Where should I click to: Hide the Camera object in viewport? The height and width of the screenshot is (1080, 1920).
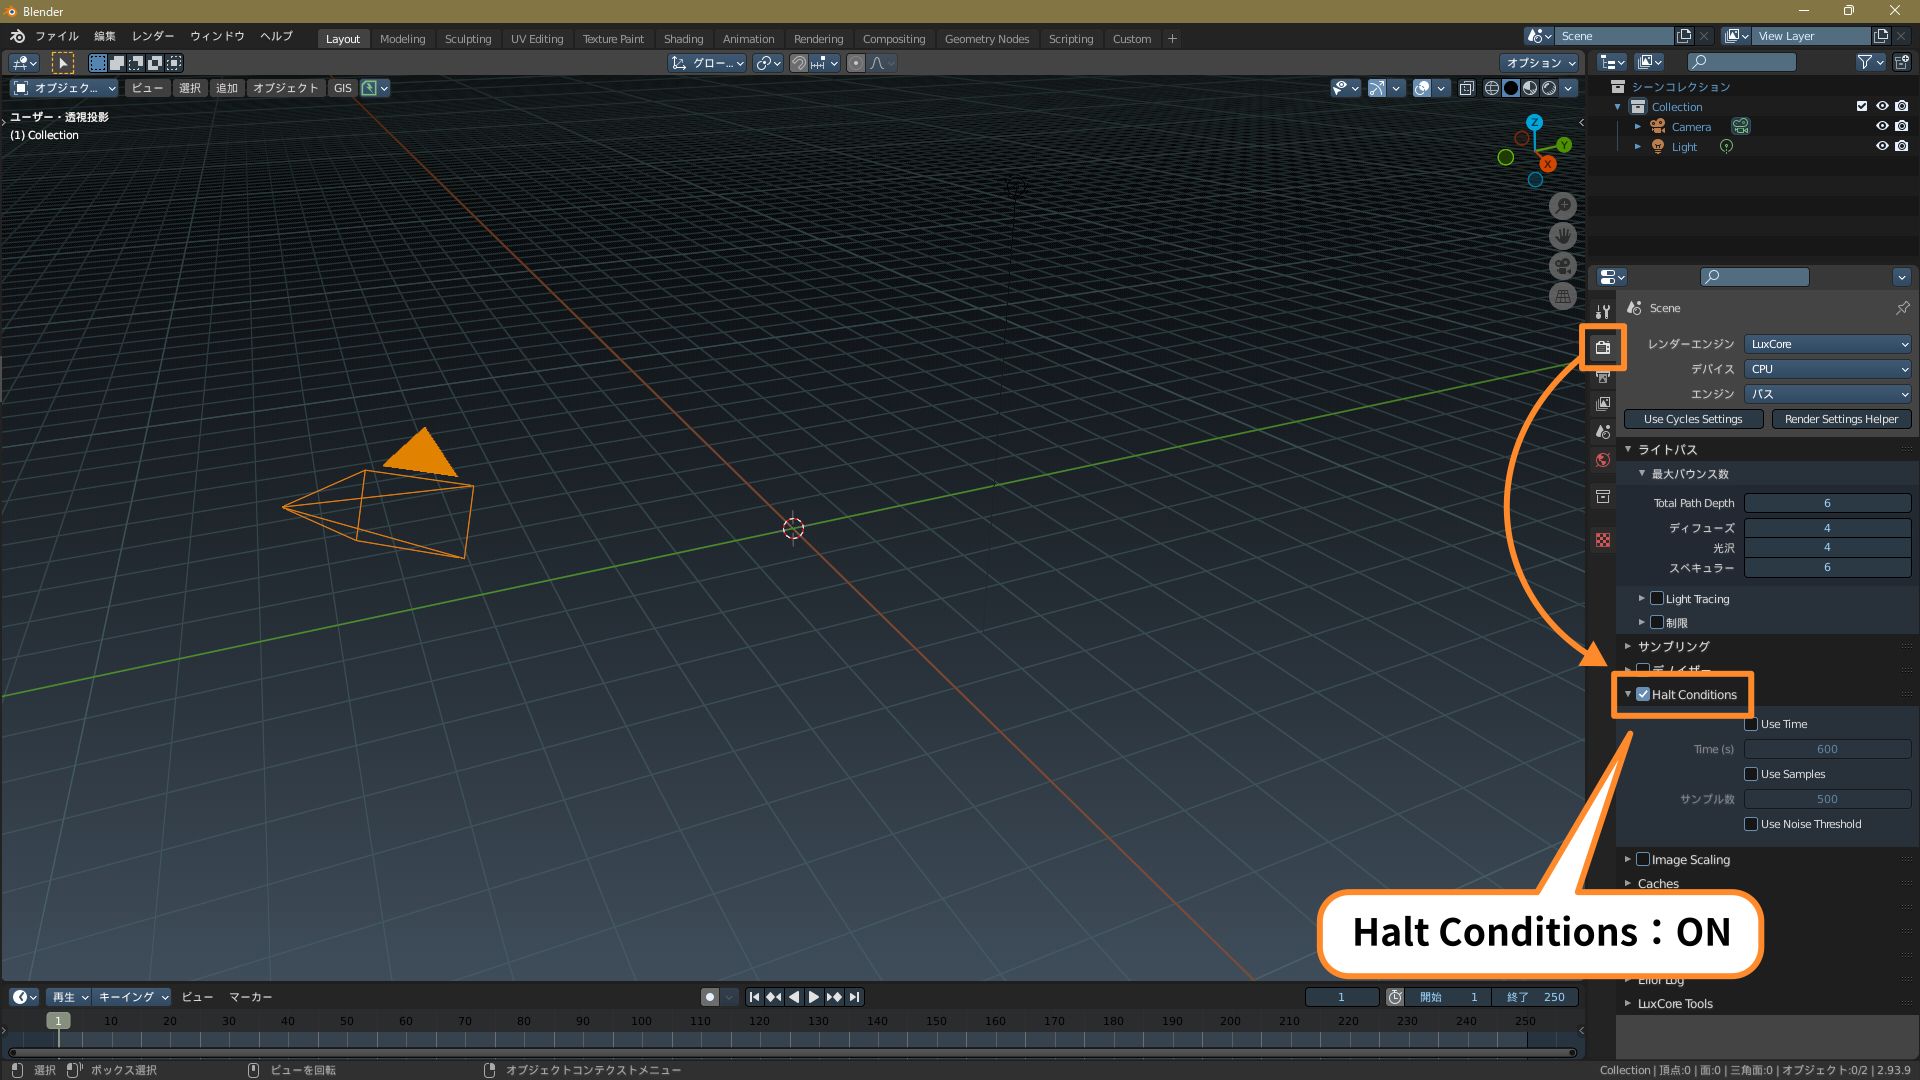point(1882,126)
